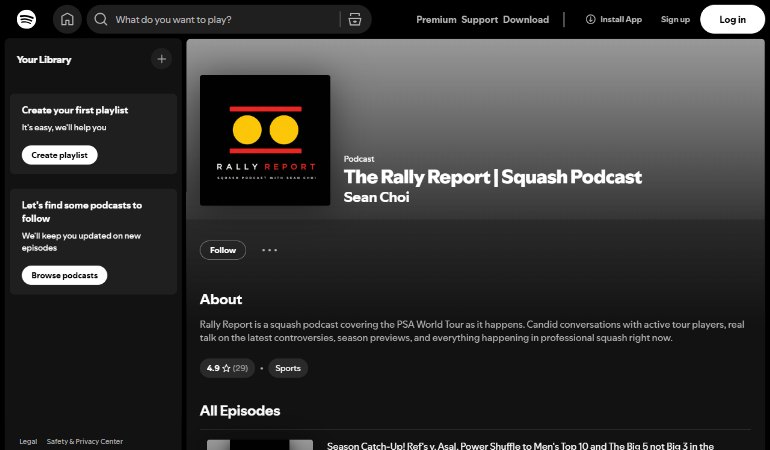Screen dimensions: 770x450
Task: Click the search magnifier icon
Action: click(101, 20)
